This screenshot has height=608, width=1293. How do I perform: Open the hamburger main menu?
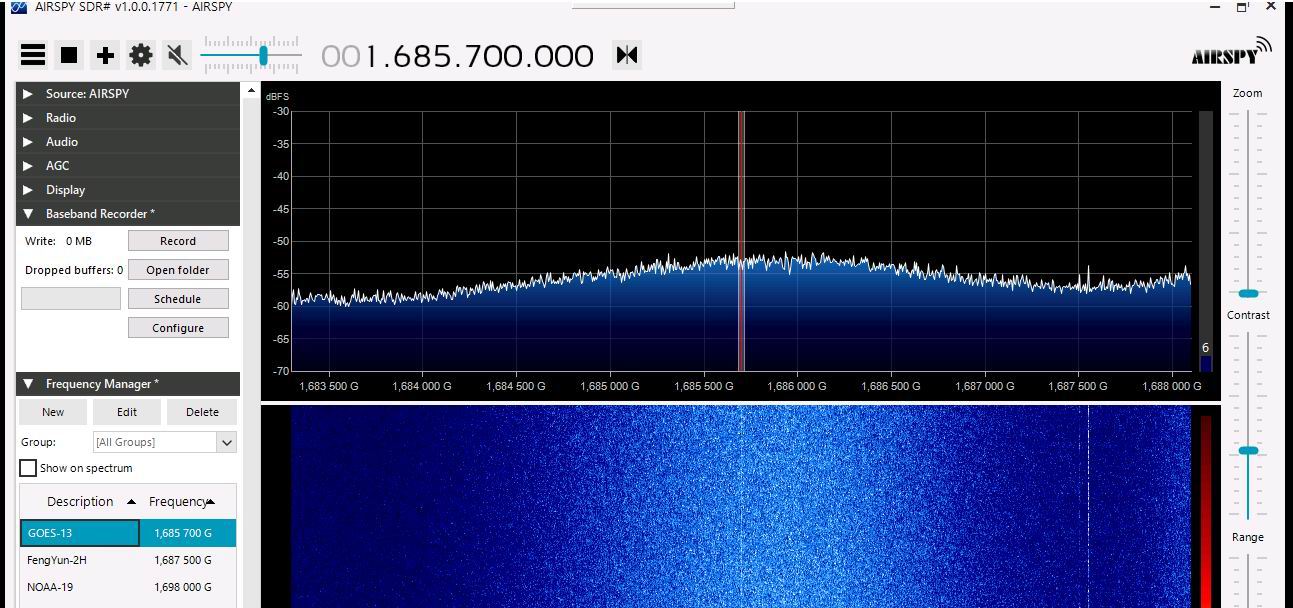click(x=33, y=55)
